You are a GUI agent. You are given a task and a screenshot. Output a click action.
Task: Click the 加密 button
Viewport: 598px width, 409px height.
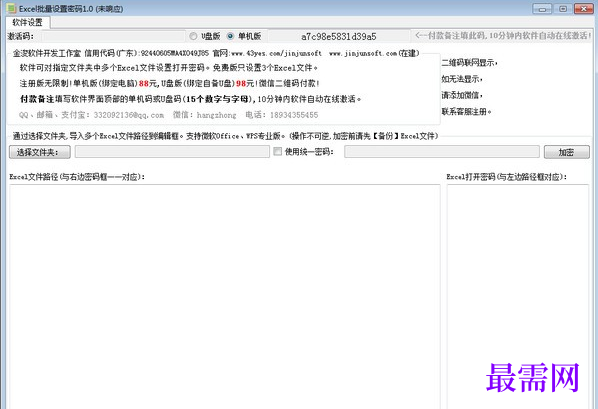(566, 152)
